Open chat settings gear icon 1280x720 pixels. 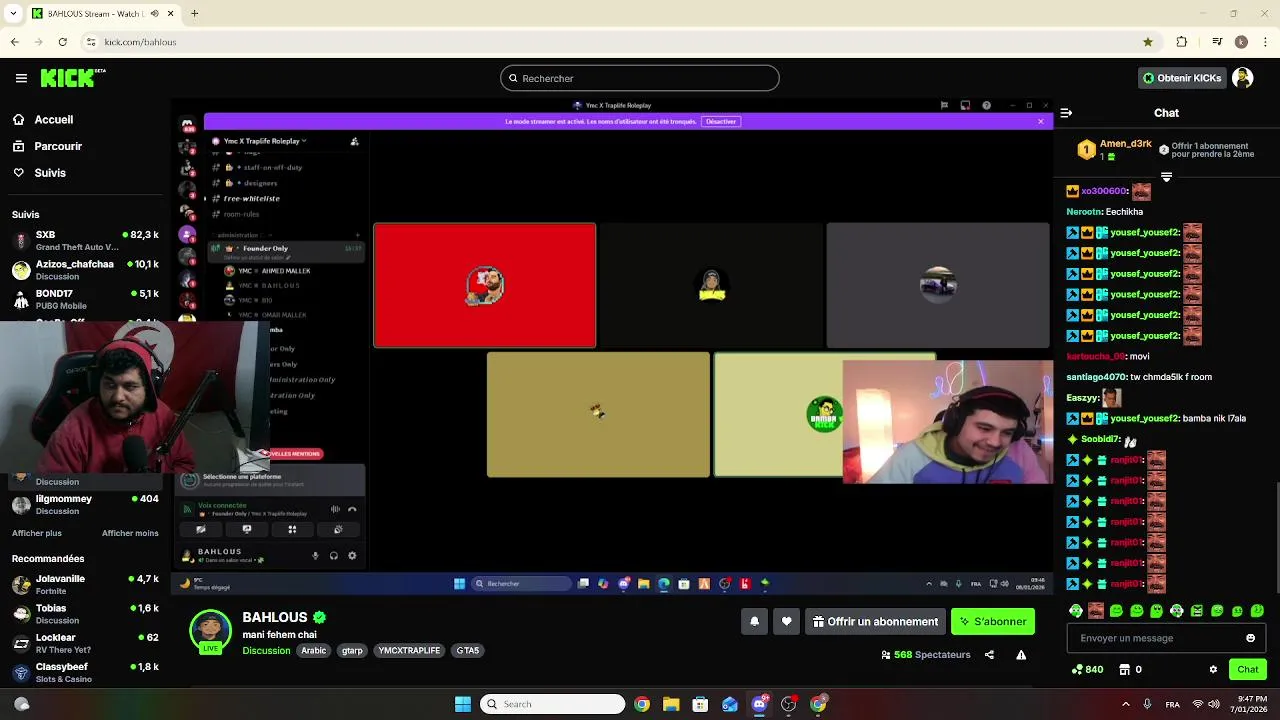click(x=1213, y=669)
